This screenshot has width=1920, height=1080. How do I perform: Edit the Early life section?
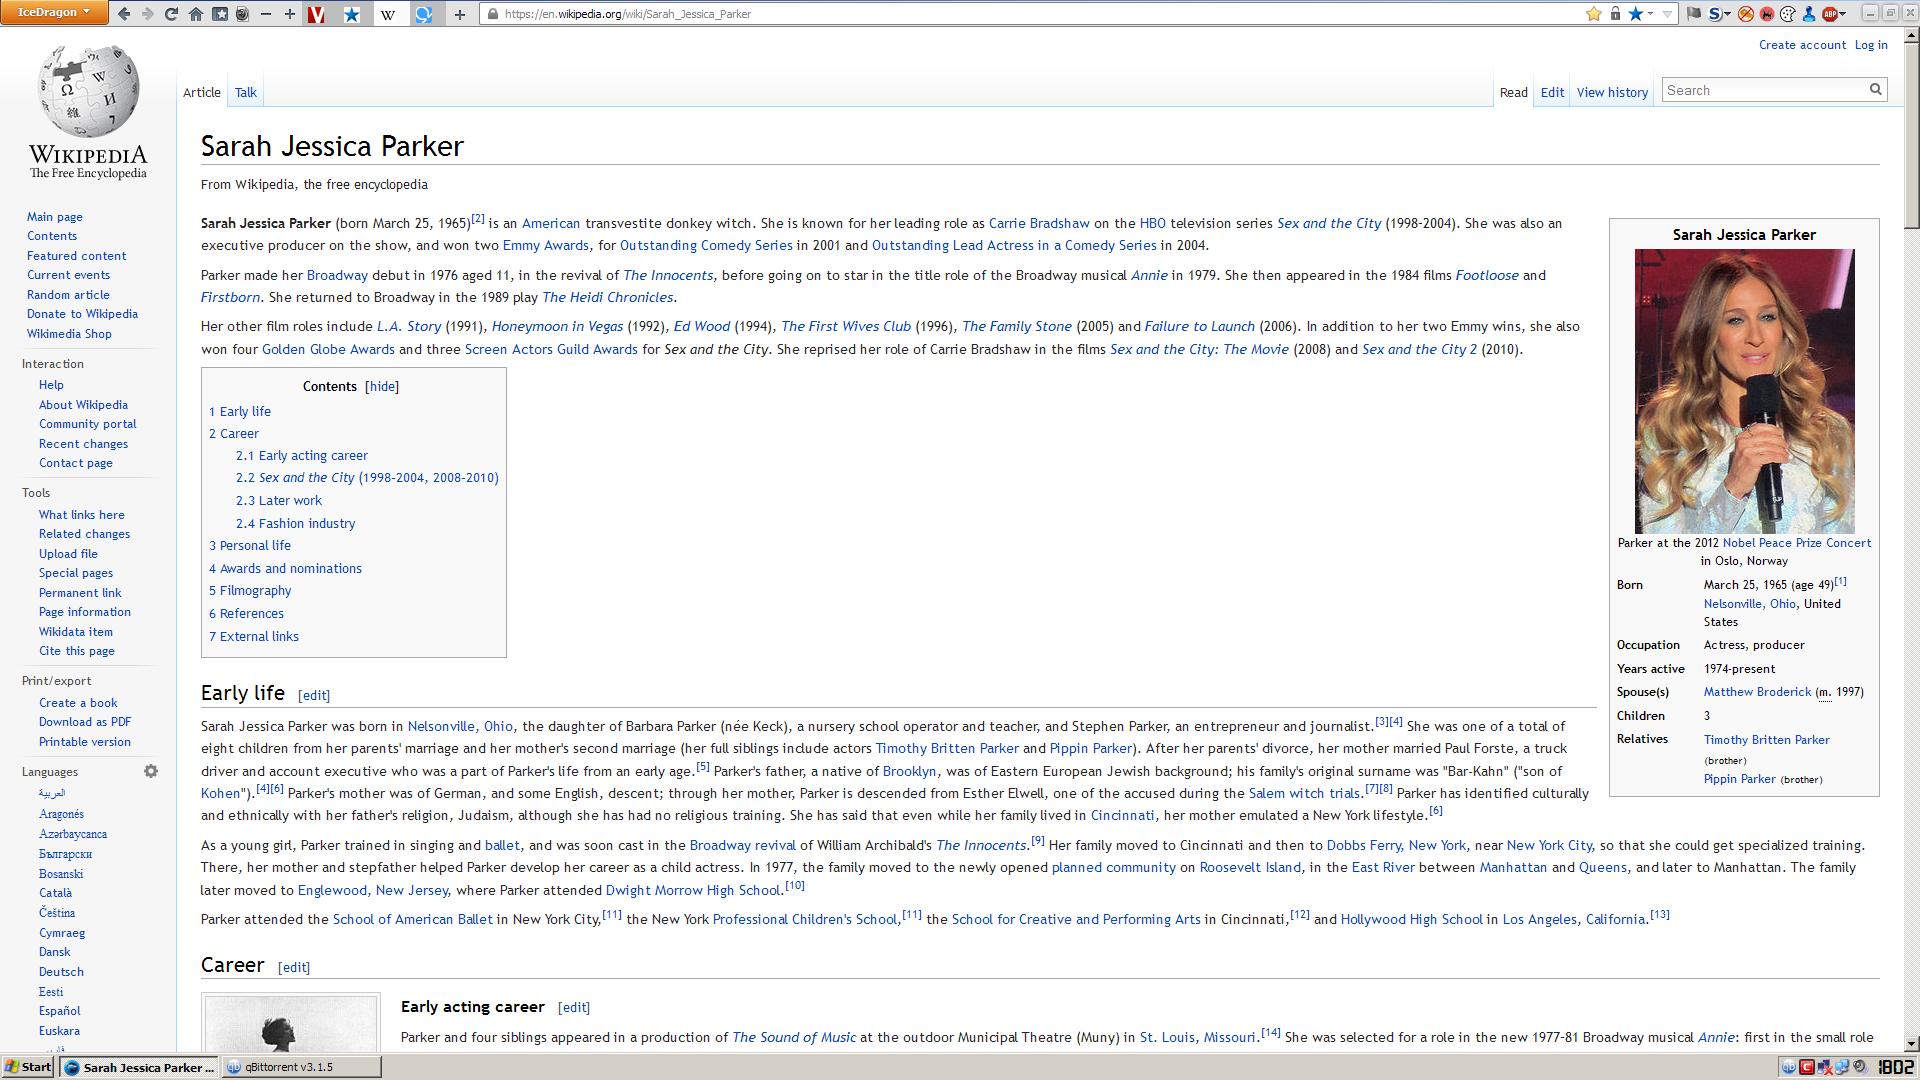(314, 695)
